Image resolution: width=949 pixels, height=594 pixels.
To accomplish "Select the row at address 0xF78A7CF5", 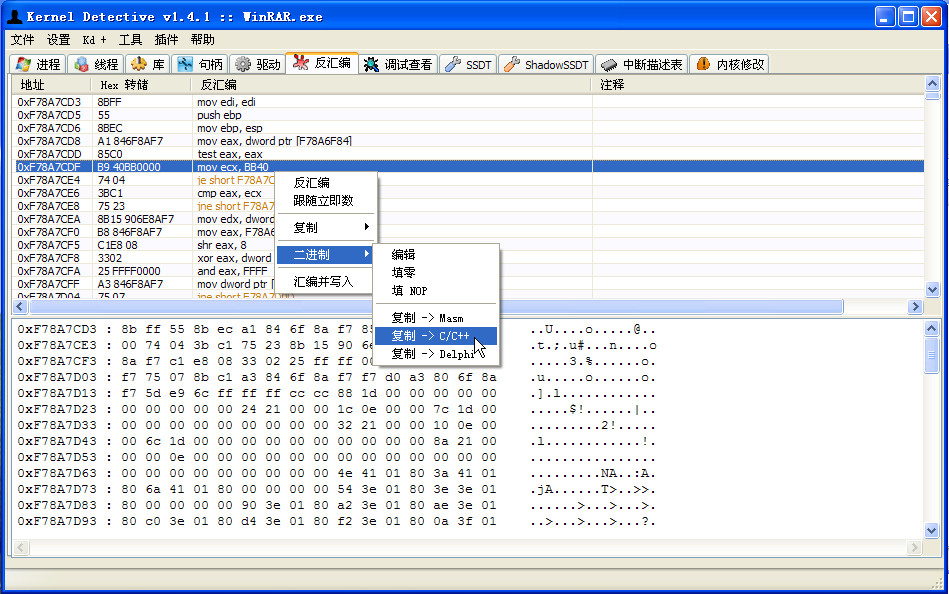I will tap(468, 245).
